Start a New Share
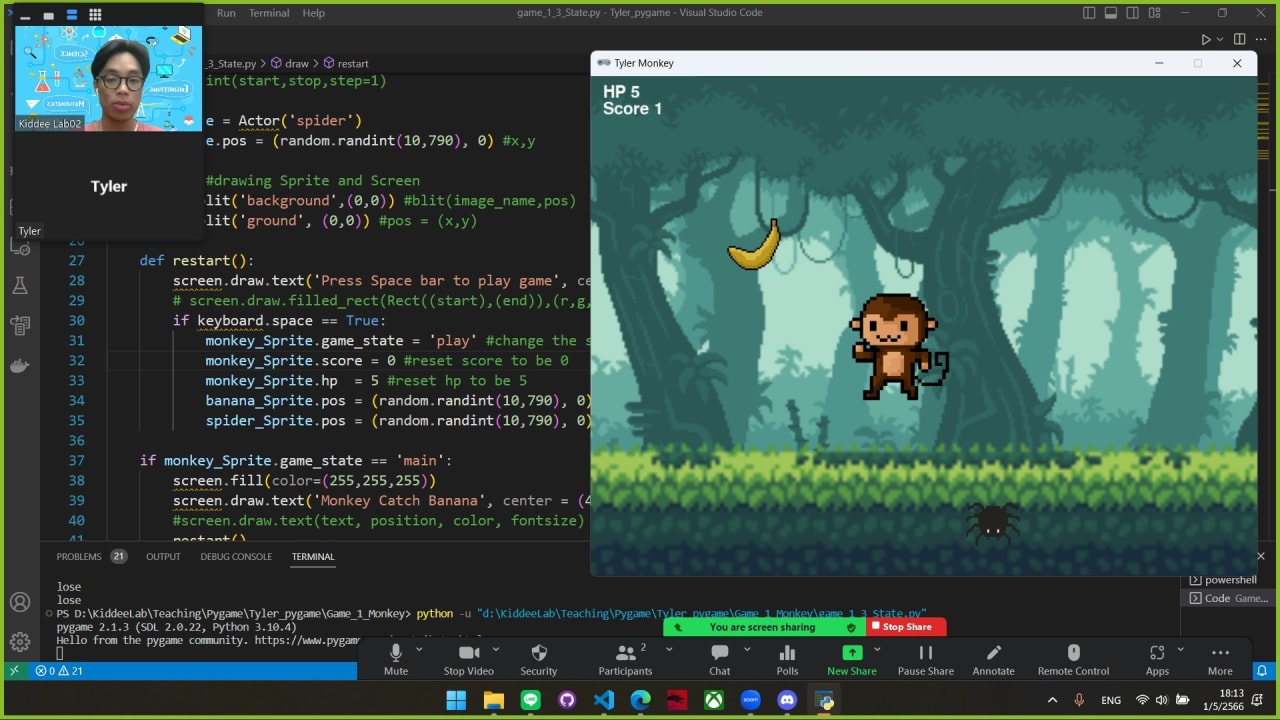 [x=852, y=660]
